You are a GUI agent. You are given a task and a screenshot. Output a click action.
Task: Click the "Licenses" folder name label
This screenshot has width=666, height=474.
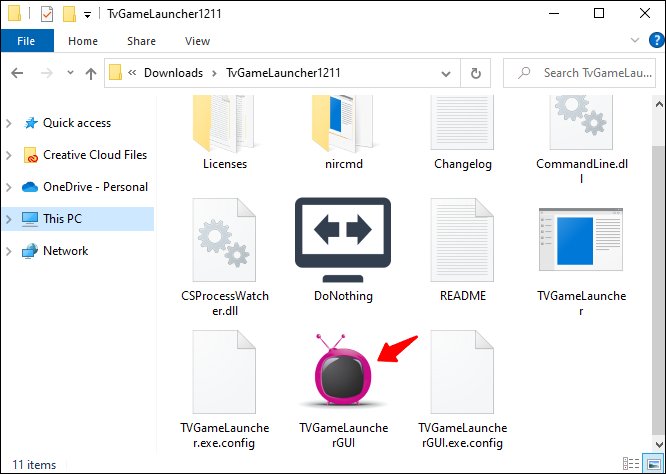point(225,164)
